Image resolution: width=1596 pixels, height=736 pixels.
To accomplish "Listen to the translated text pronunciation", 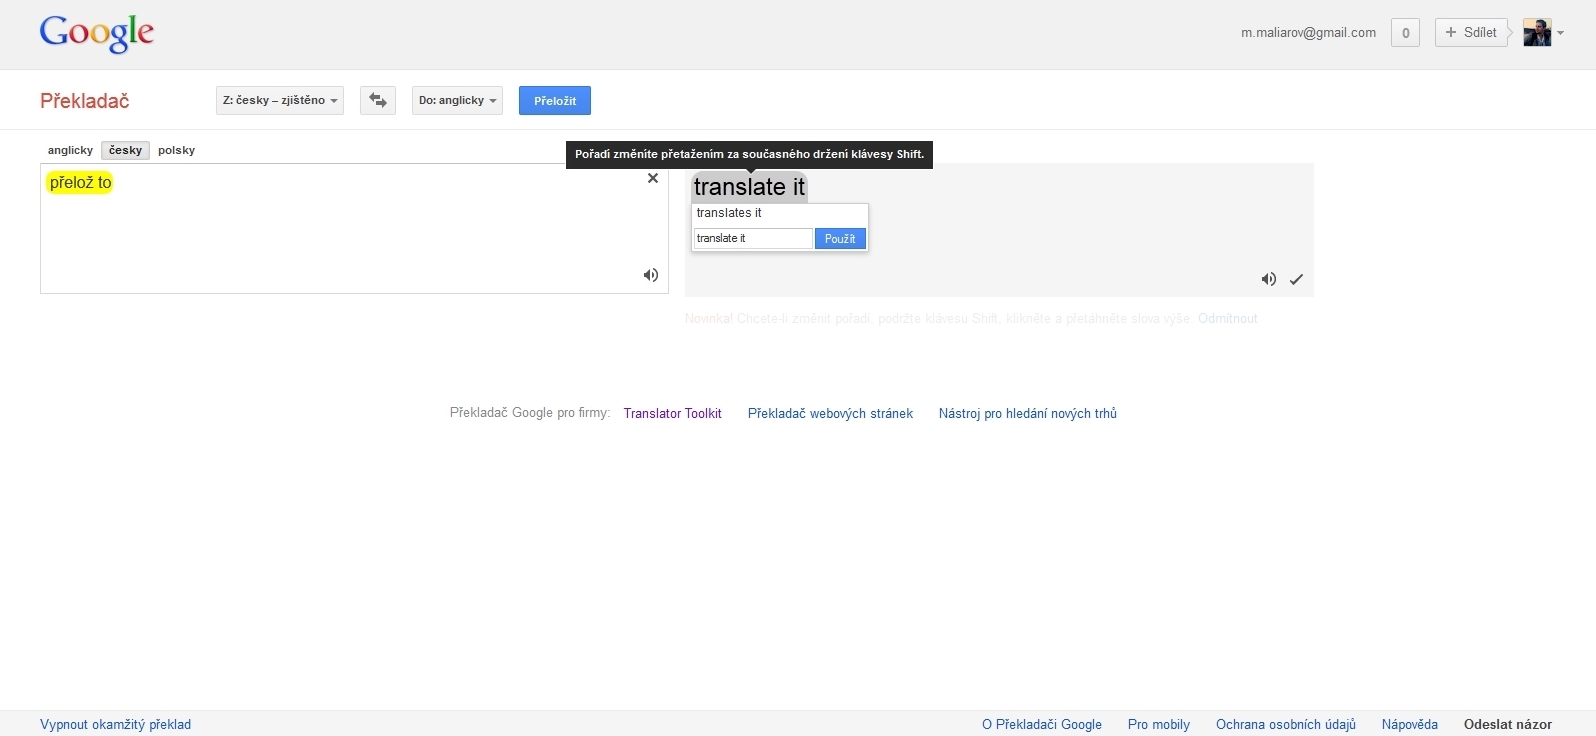I will point(1269,279).
